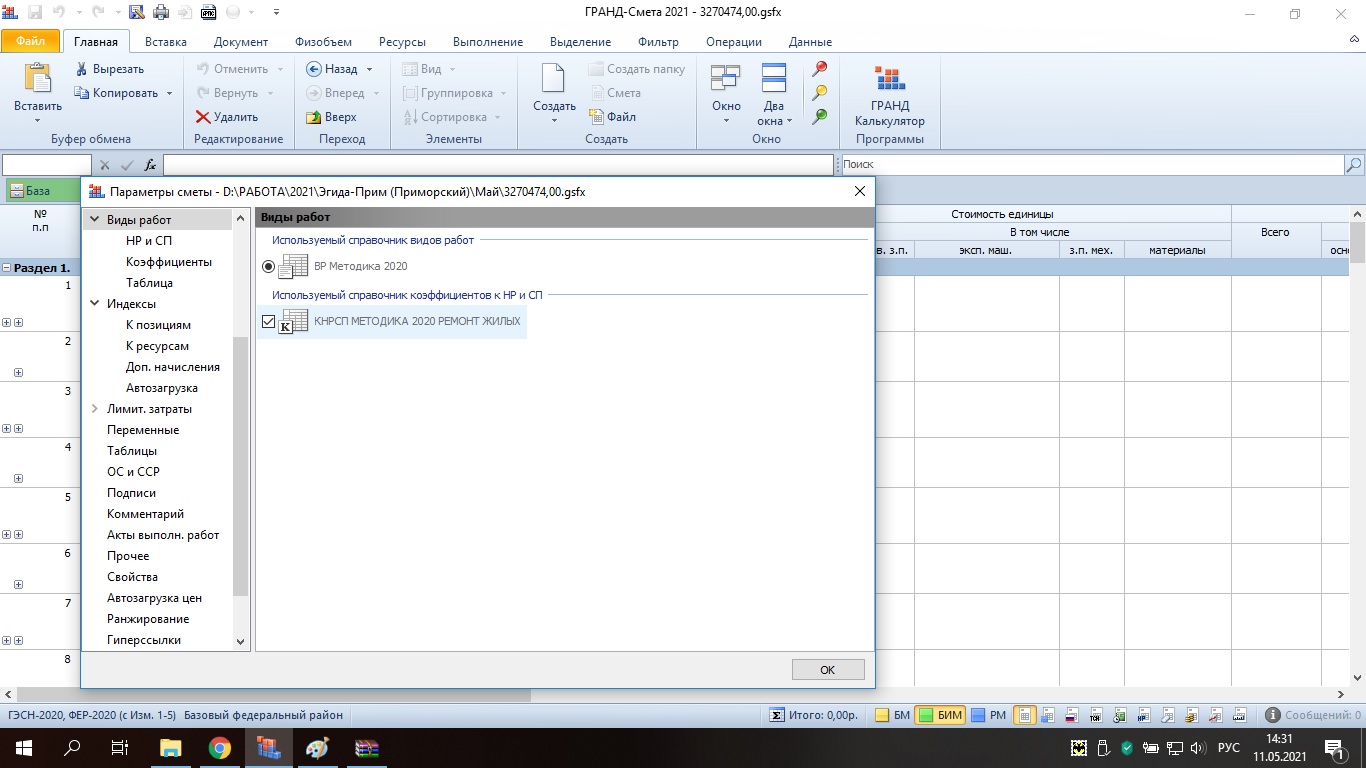
Task: Click the formula bar input field
Action: (498, 165)
